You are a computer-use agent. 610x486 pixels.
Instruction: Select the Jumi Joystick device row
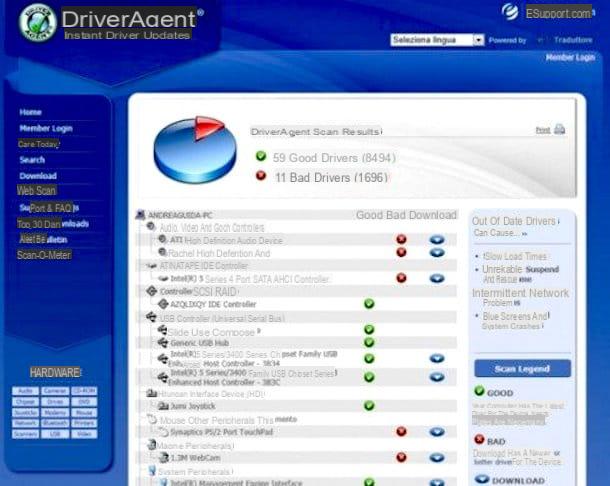(x=298, y=406)
